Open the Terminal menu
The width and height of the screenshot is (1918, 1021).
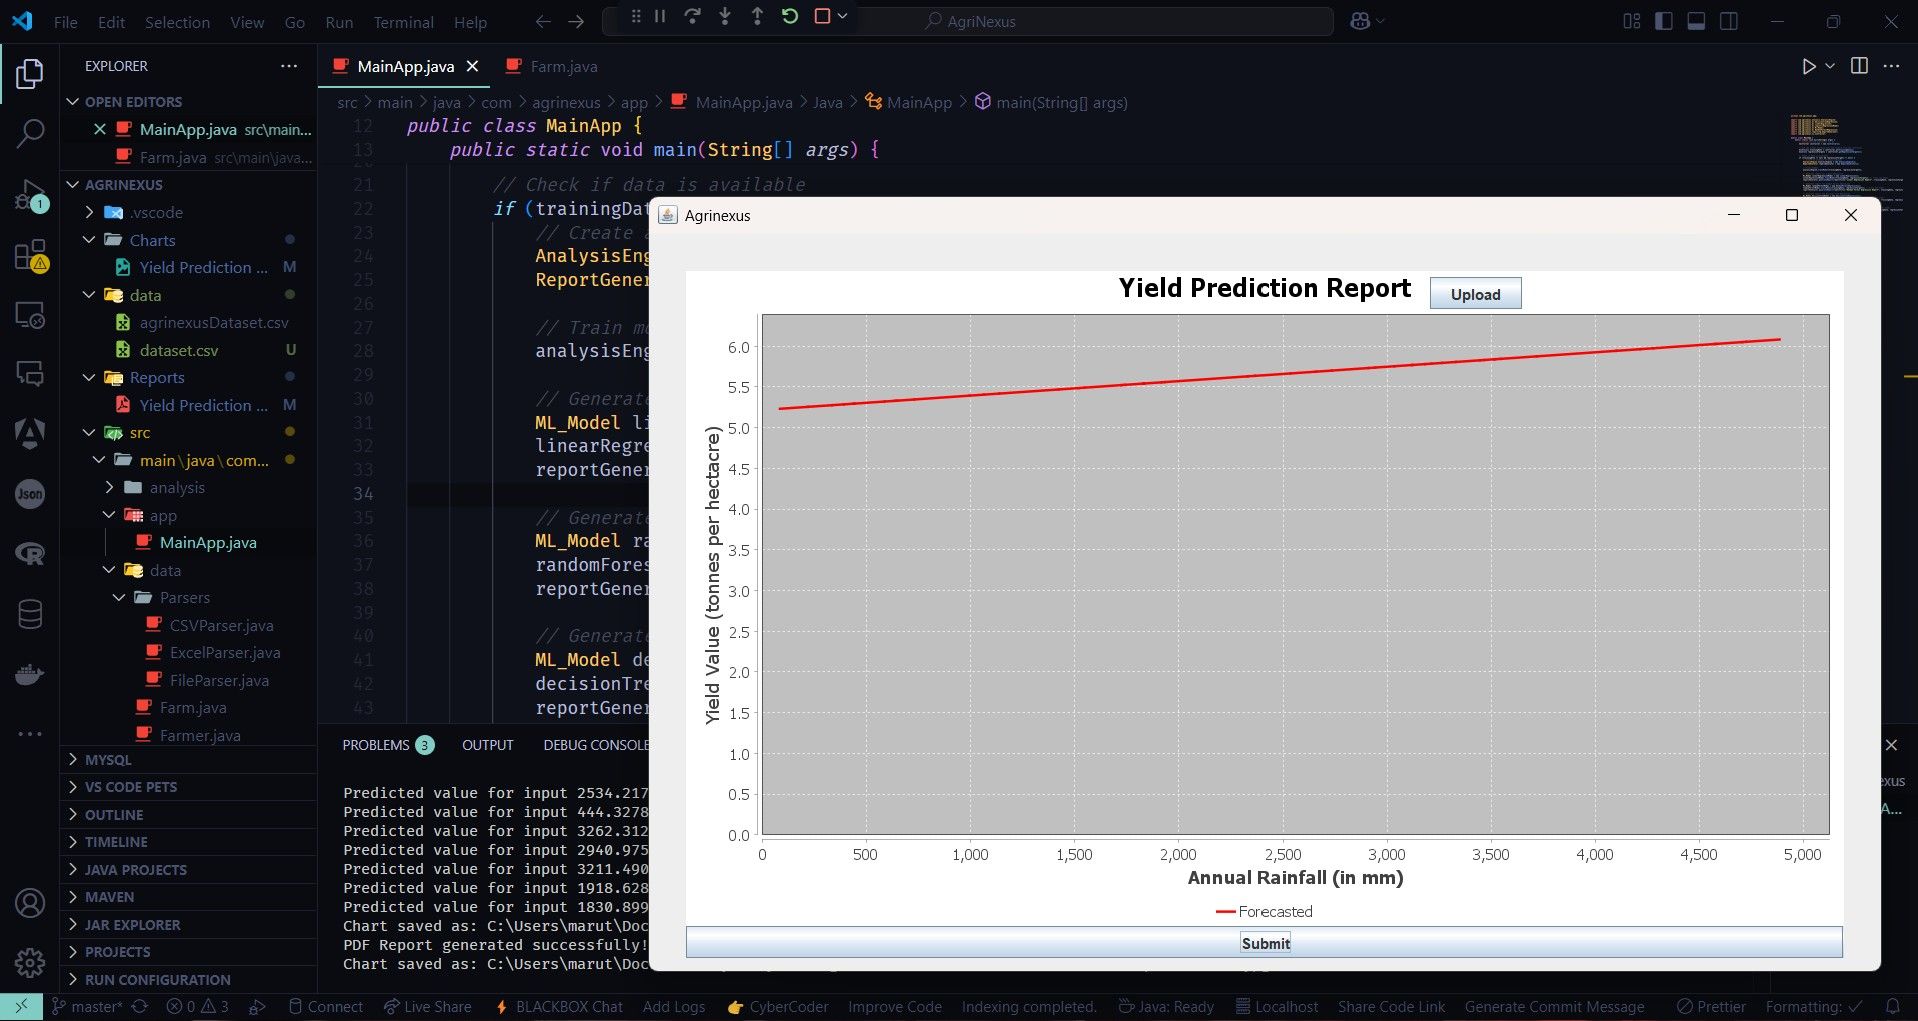pyautogui.click(x=403, y=22)
